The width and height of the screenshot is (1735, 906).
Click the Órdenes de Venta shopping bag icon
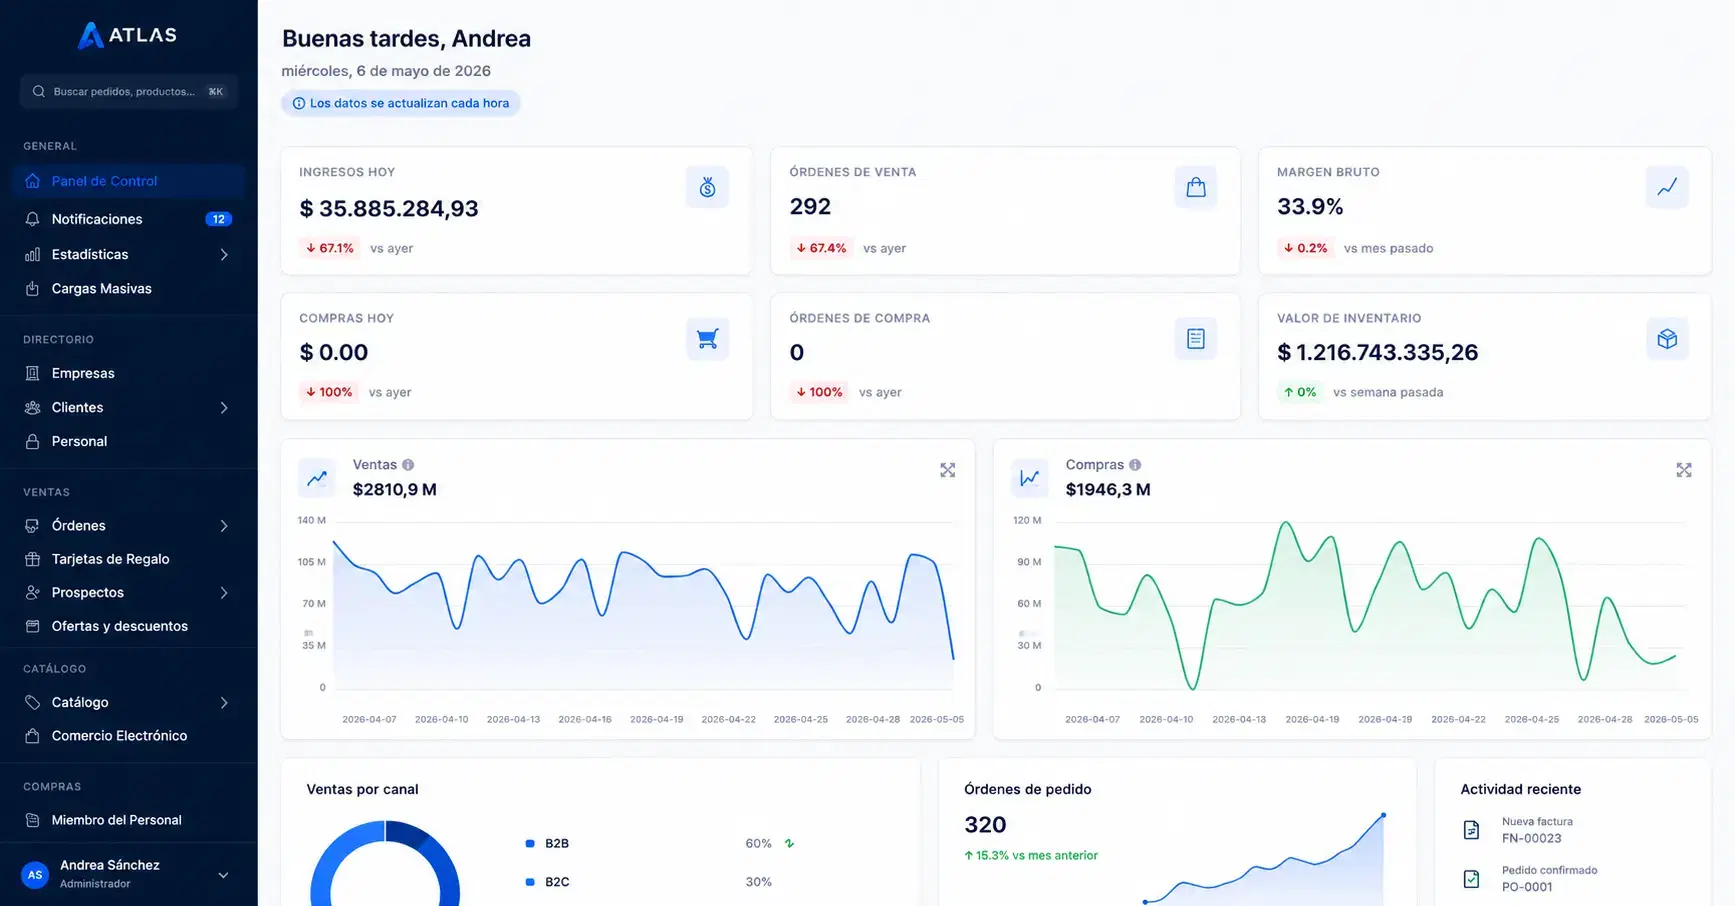coord(1196,187)
